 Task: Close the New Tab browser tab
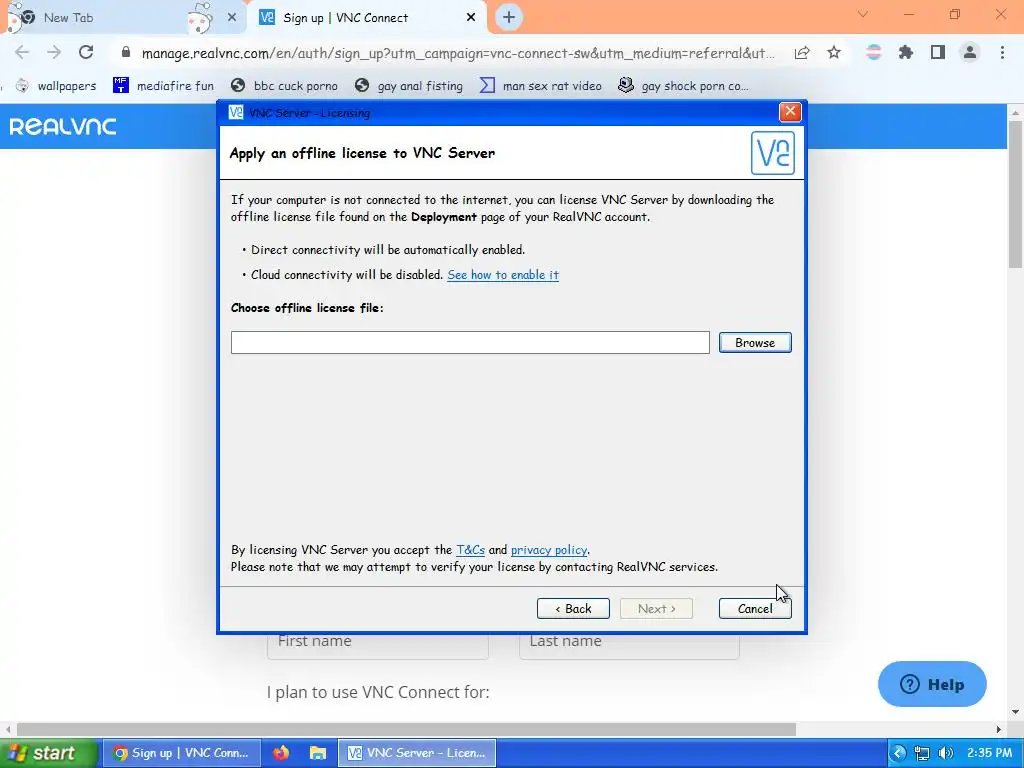(x=232, y=18)
